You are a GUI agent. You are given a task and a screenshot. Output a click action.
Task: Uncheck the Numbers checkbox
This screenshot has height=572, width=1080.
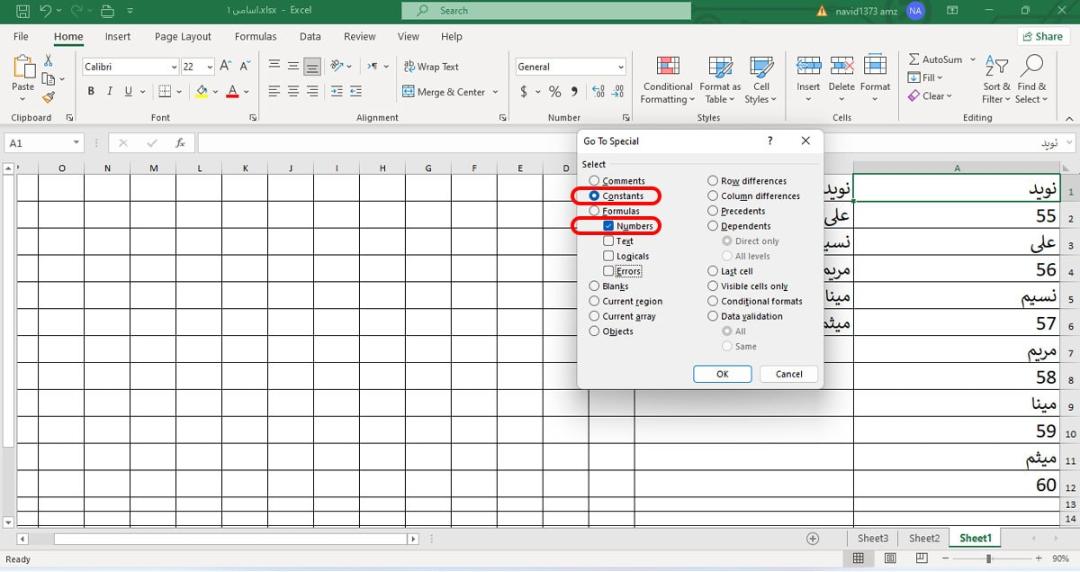point(608,226)
